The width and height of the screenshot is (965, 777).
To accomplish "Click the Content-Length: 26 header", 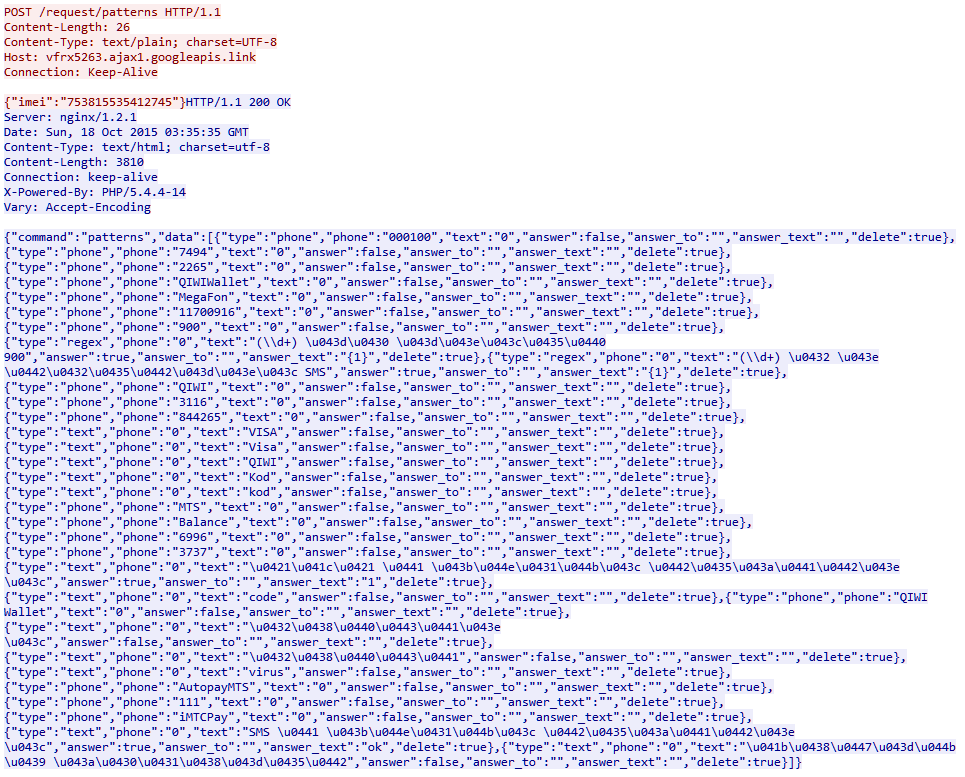I will pyautogui.click(x=66, y=27).
